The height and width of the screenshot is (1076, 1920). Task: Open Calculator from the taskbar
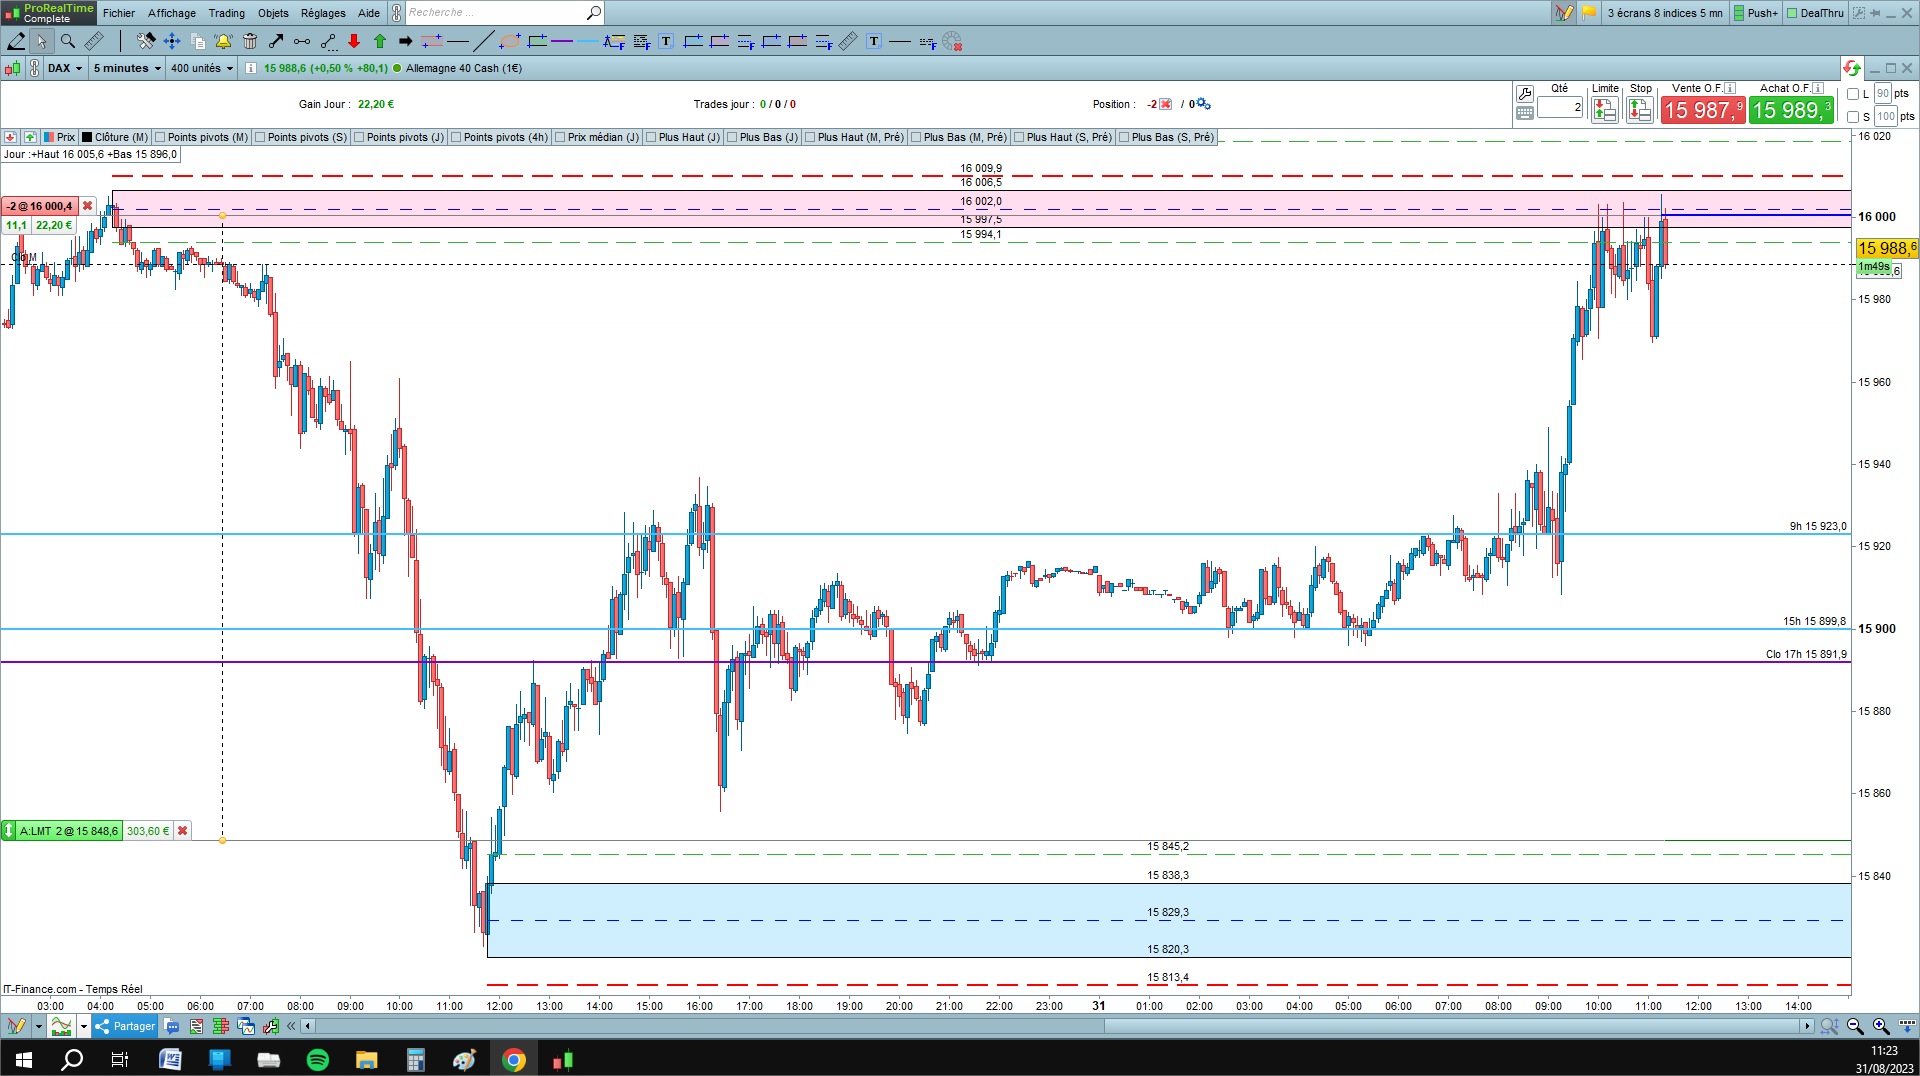point(416,1060)
